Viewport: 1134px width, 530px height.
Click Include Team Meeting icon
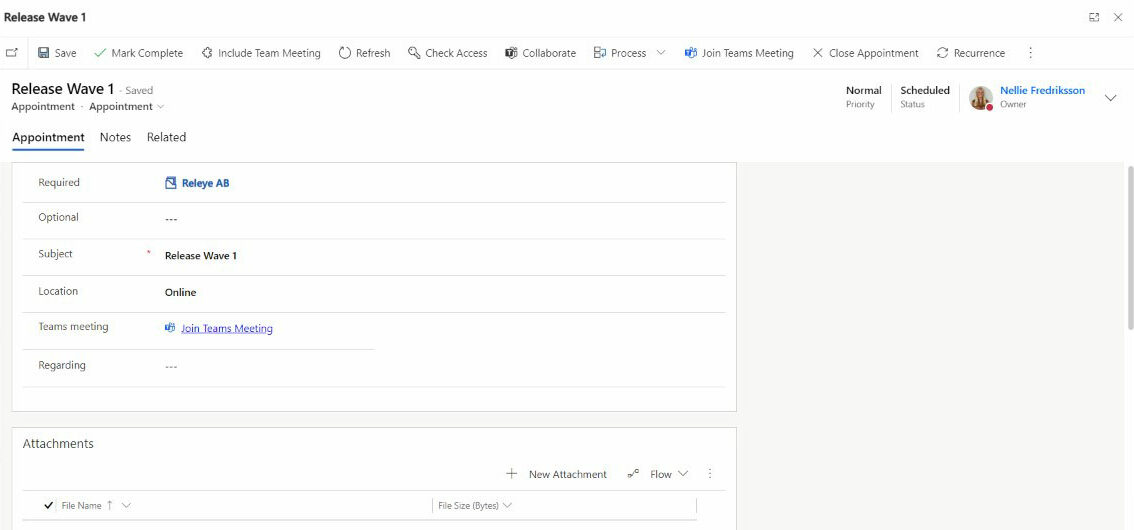207,53
